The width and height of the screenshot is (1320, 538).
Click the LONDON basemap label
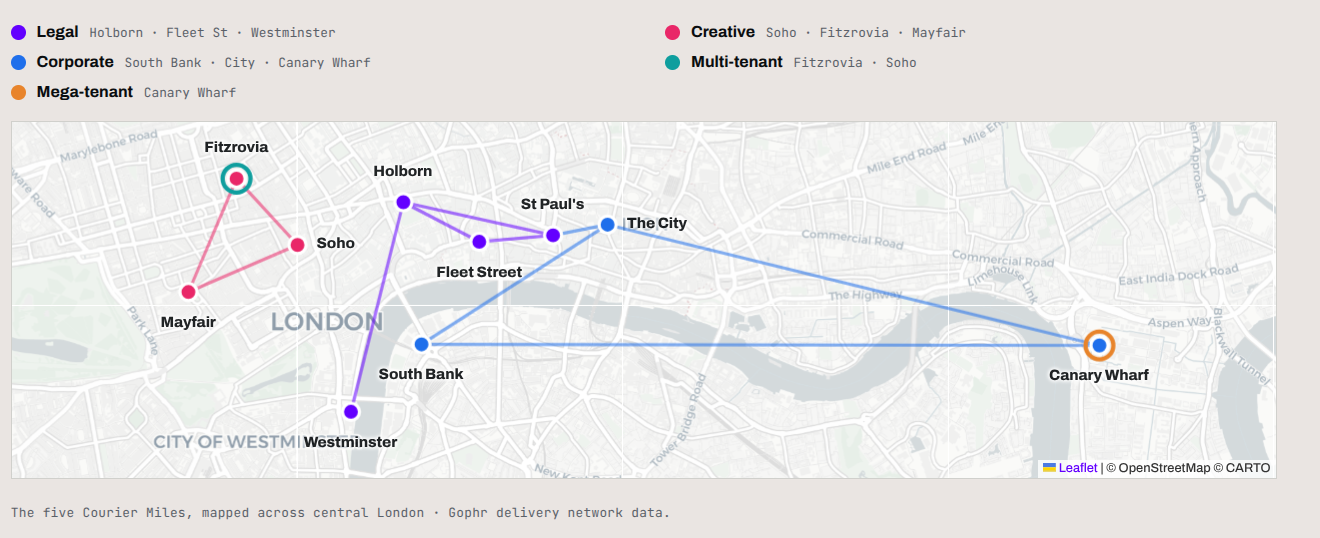point(327,322)
